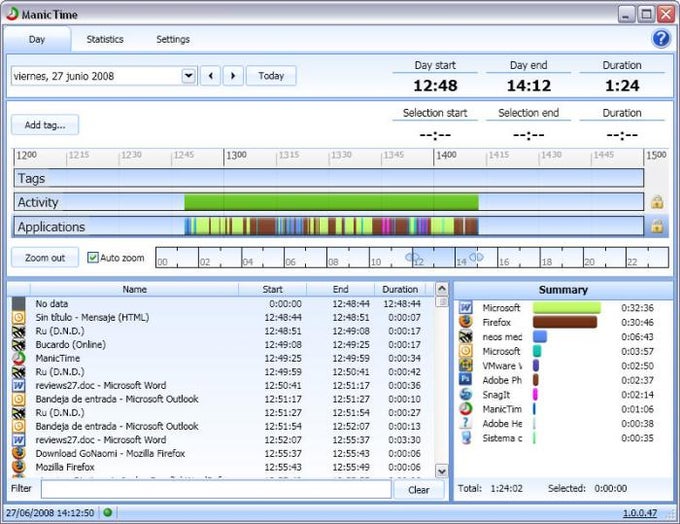
Task: Sort list by Name column header
Action: [x=134, y=289]
